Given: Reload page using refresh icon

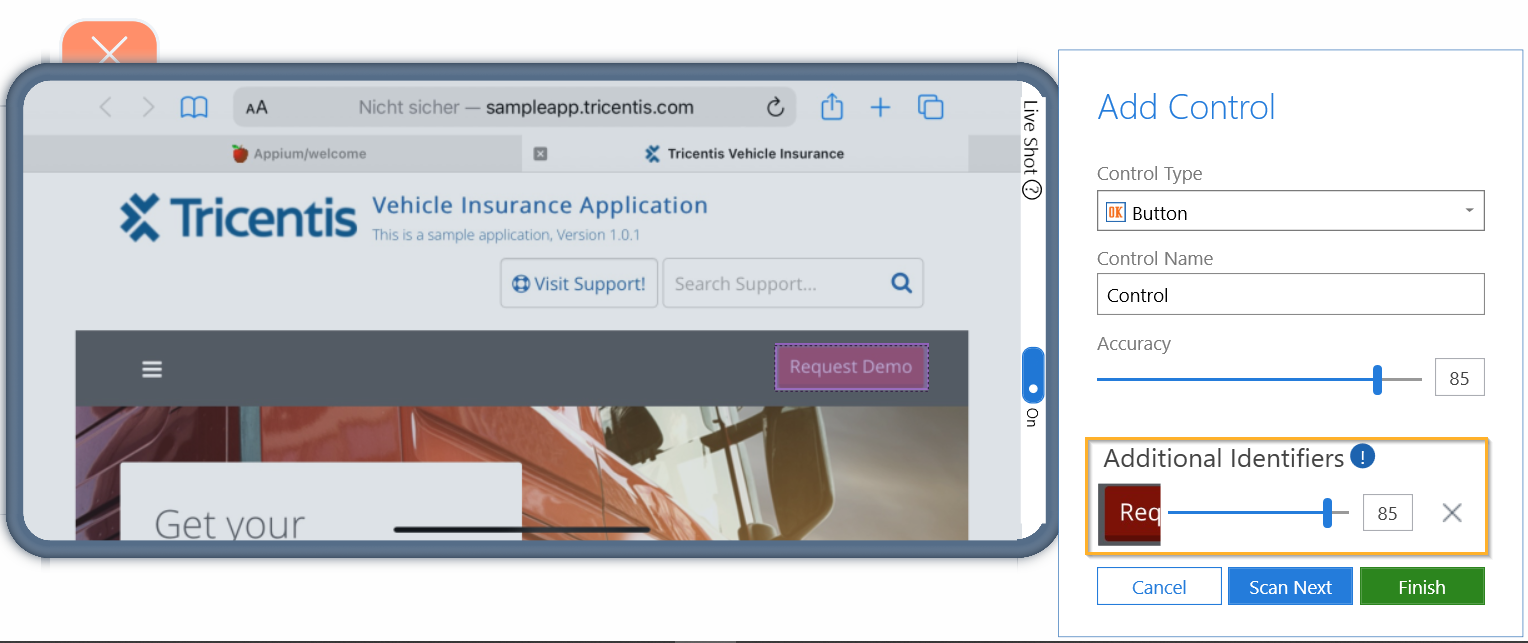Looking at the screenshot, I should [x=775, y=107].
